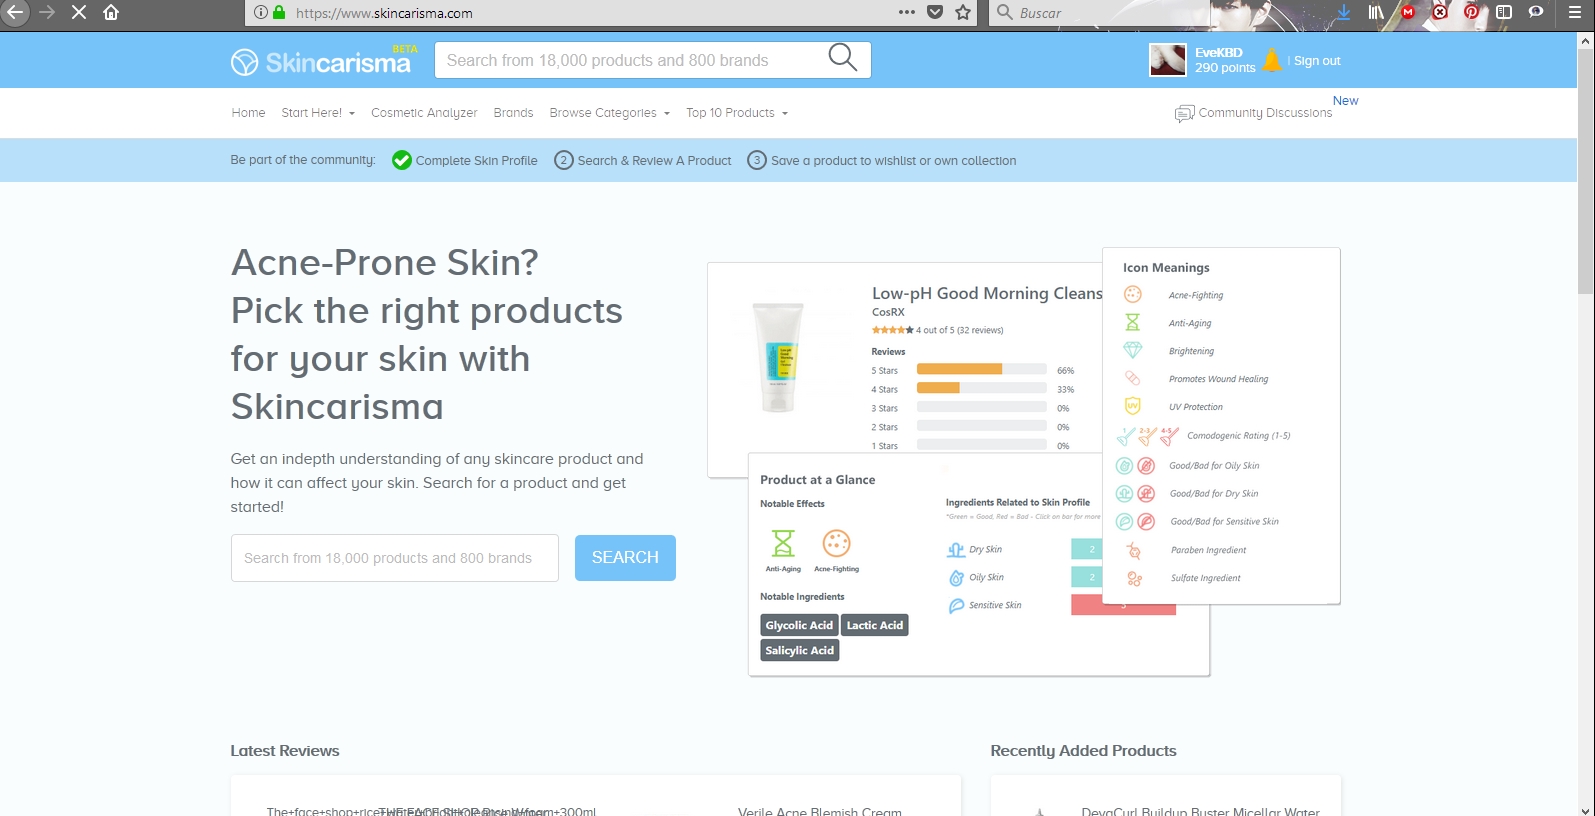This screenshot has width=1595, height=816.
Task: Expand the Browse Categories dropdown
Action: [609, 113]
